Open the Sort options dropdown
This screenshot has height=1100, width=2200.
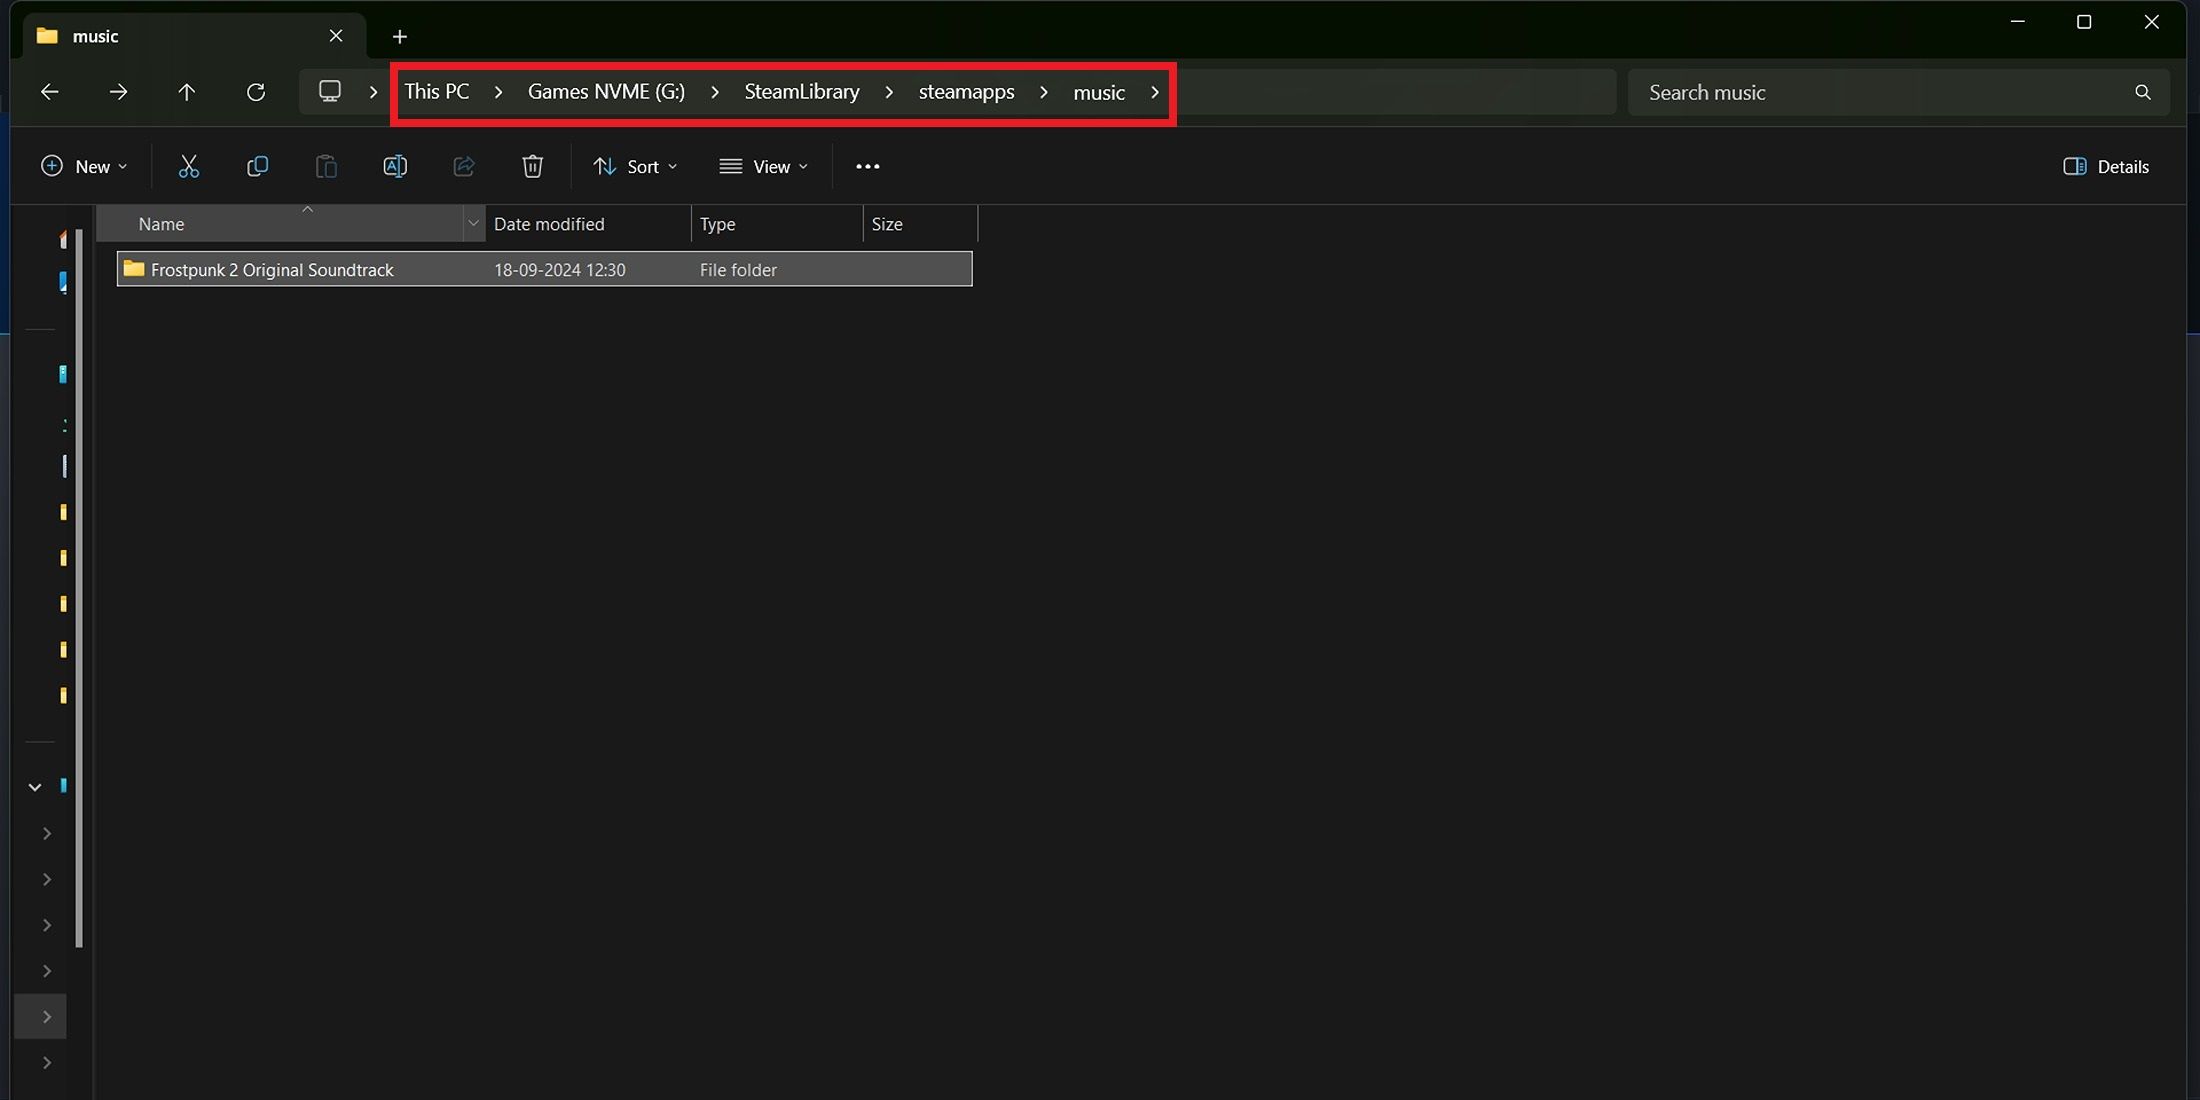pos(635,166)
